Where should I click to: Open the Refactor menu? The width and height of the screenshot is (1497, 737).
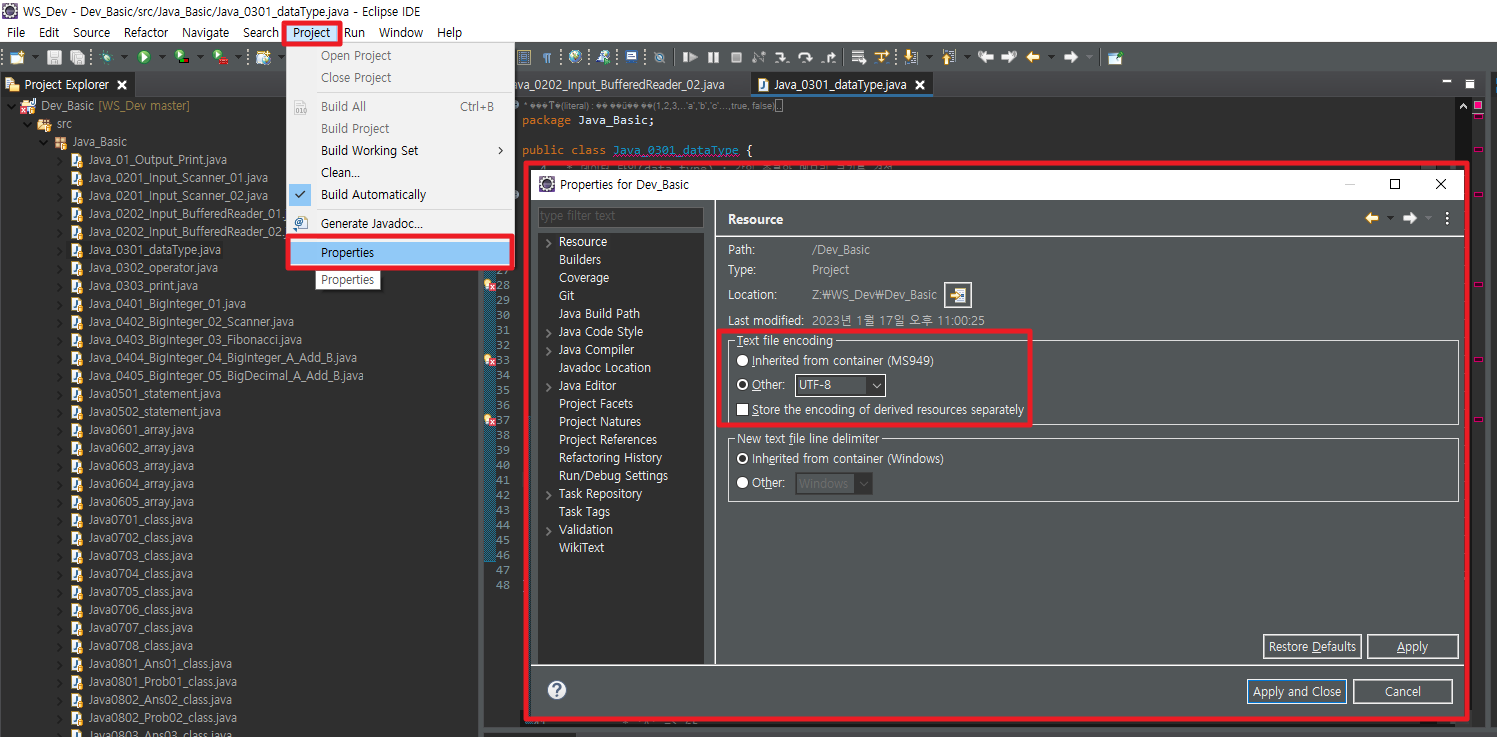pyautogui.click(x=146, y=32)
